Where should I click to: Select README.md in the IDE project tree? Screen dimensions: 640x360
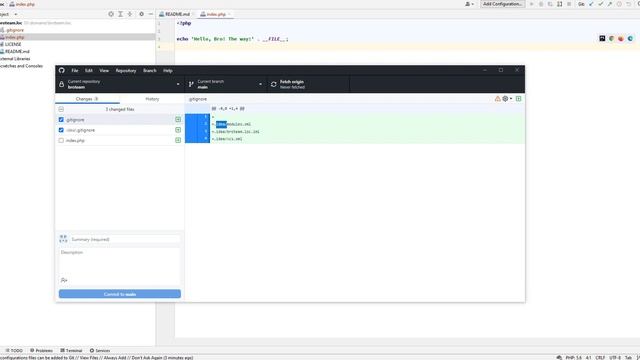click(17, 51)
